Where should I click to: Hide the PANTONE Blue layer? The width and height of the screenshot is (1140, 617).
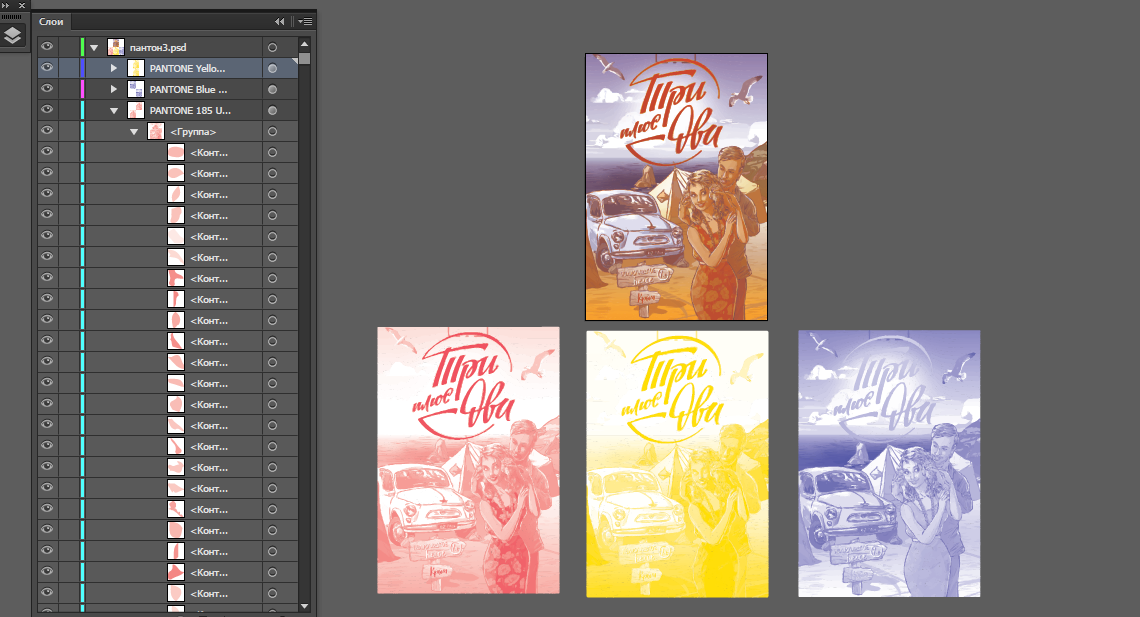47,89
